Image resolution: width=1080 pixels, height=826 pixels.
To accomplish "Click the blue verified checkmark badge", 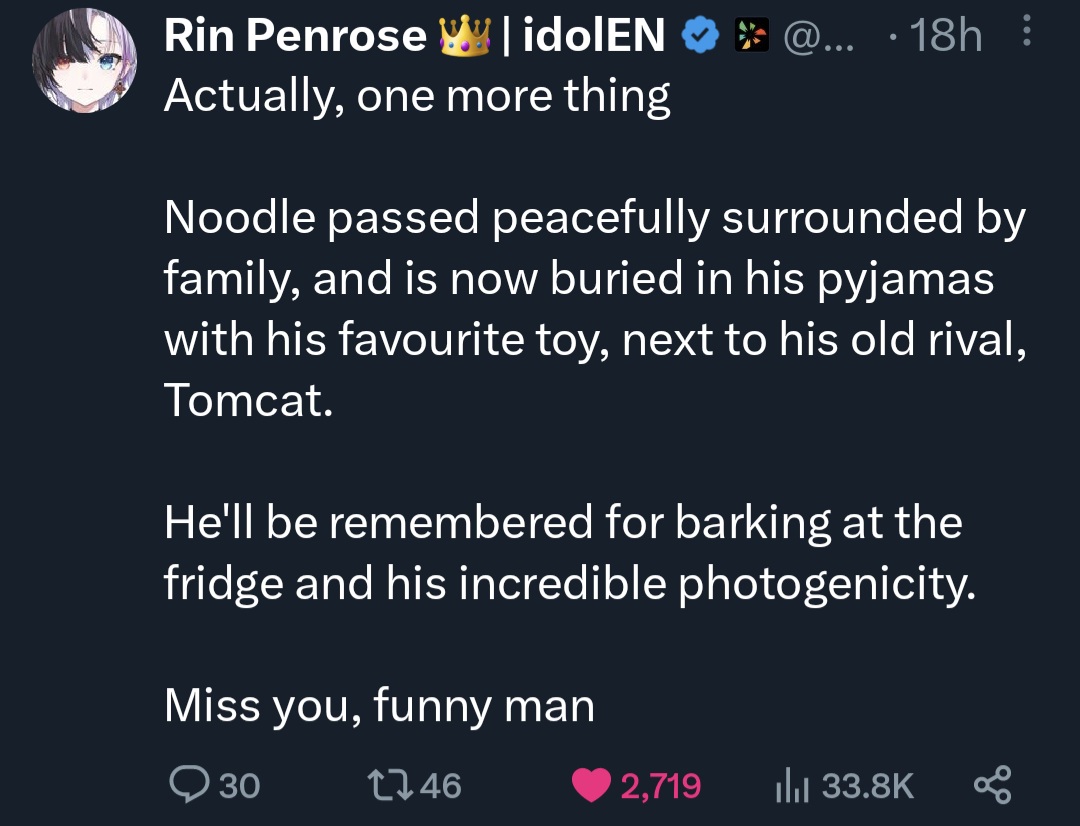I will coord(700,36).
